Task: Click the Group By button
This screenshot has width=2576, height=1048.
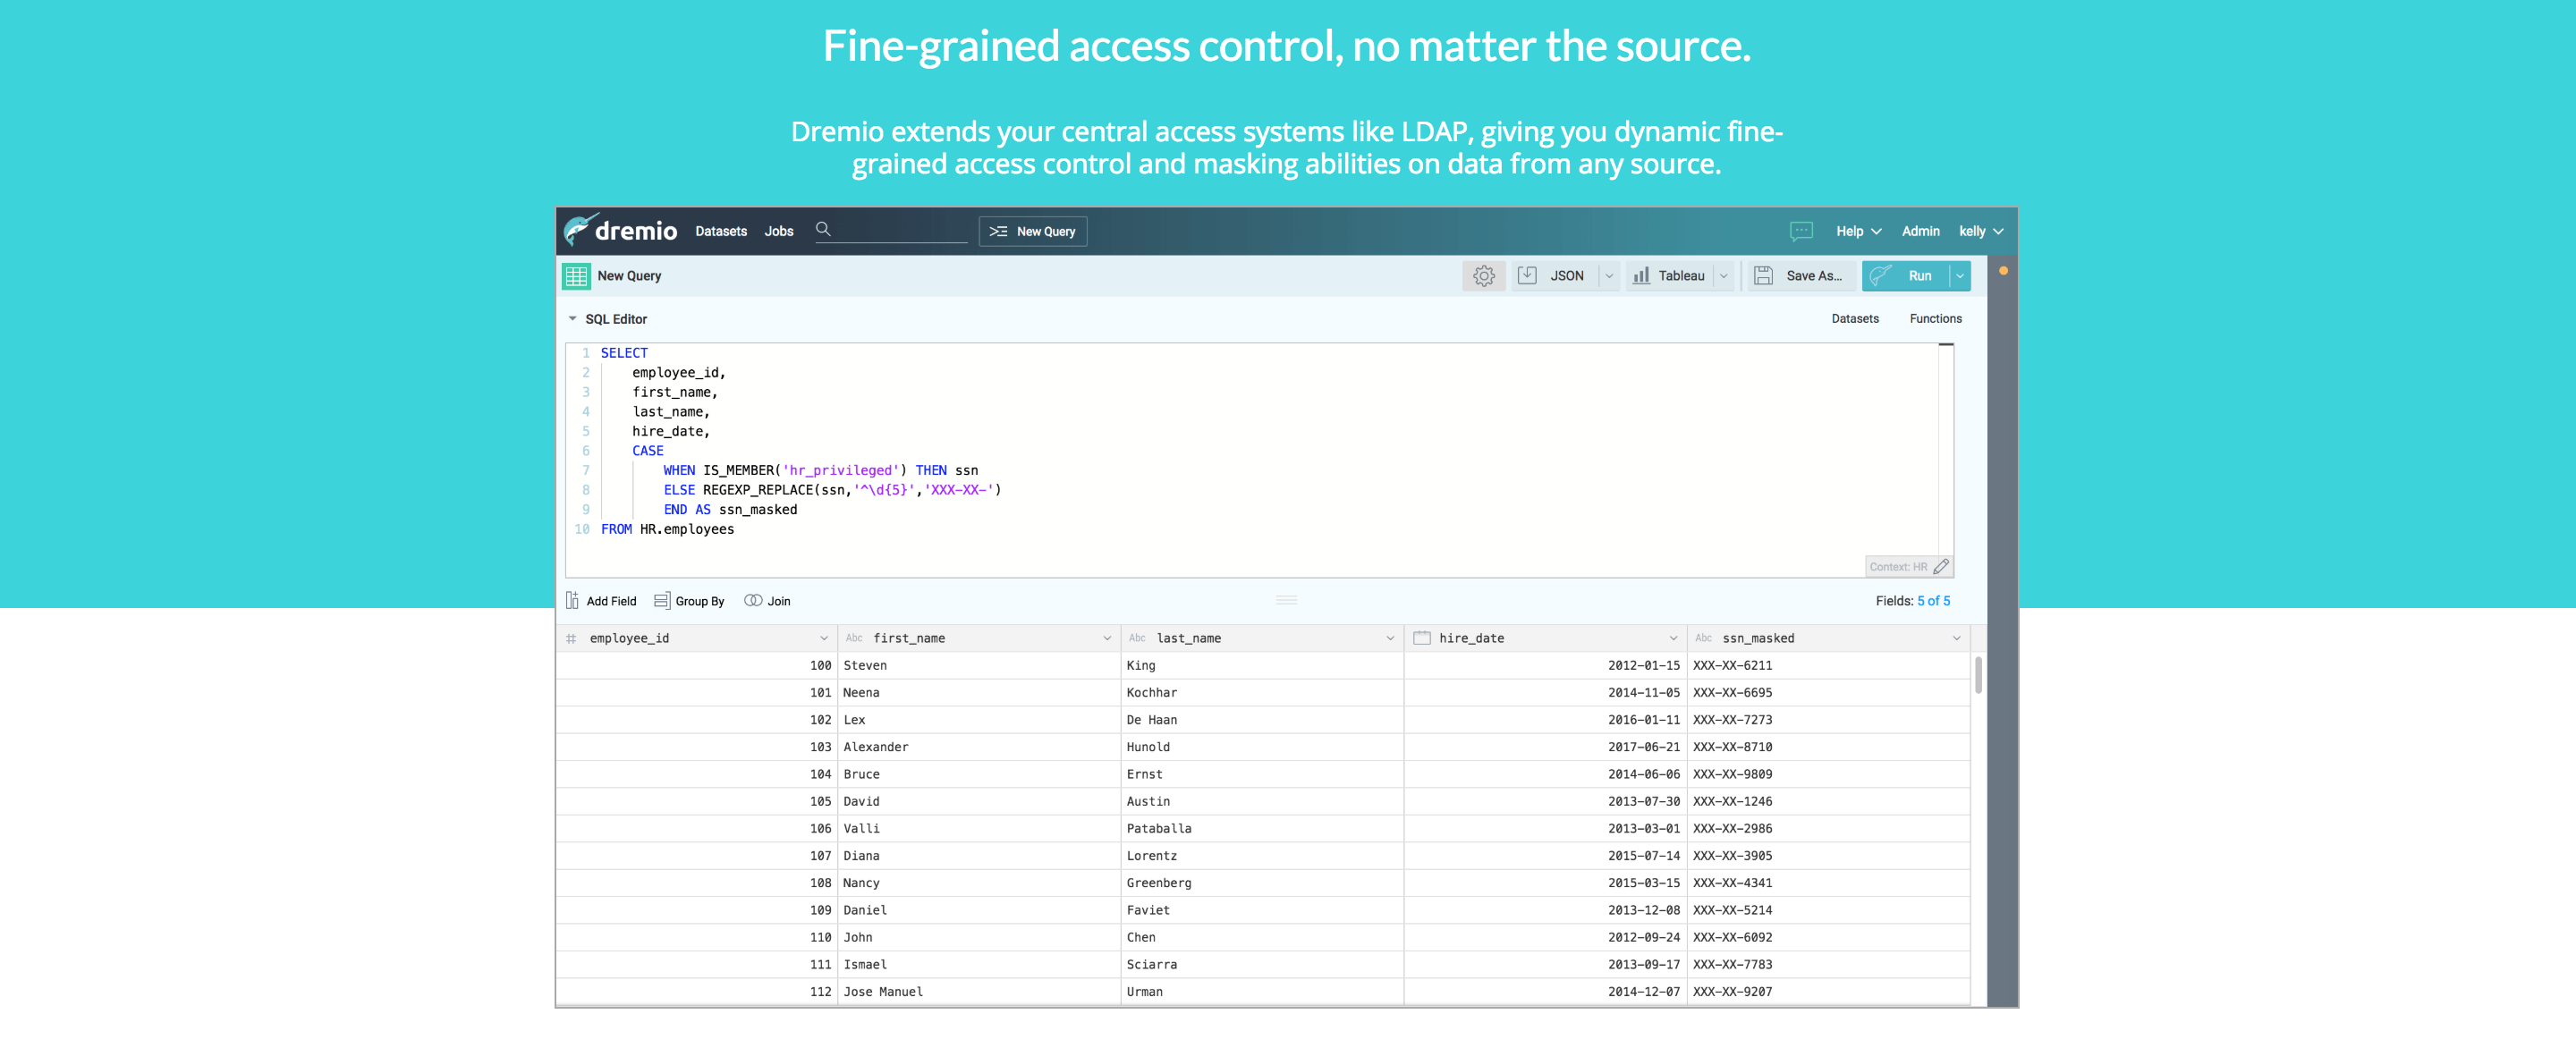Action: (689, 601)
